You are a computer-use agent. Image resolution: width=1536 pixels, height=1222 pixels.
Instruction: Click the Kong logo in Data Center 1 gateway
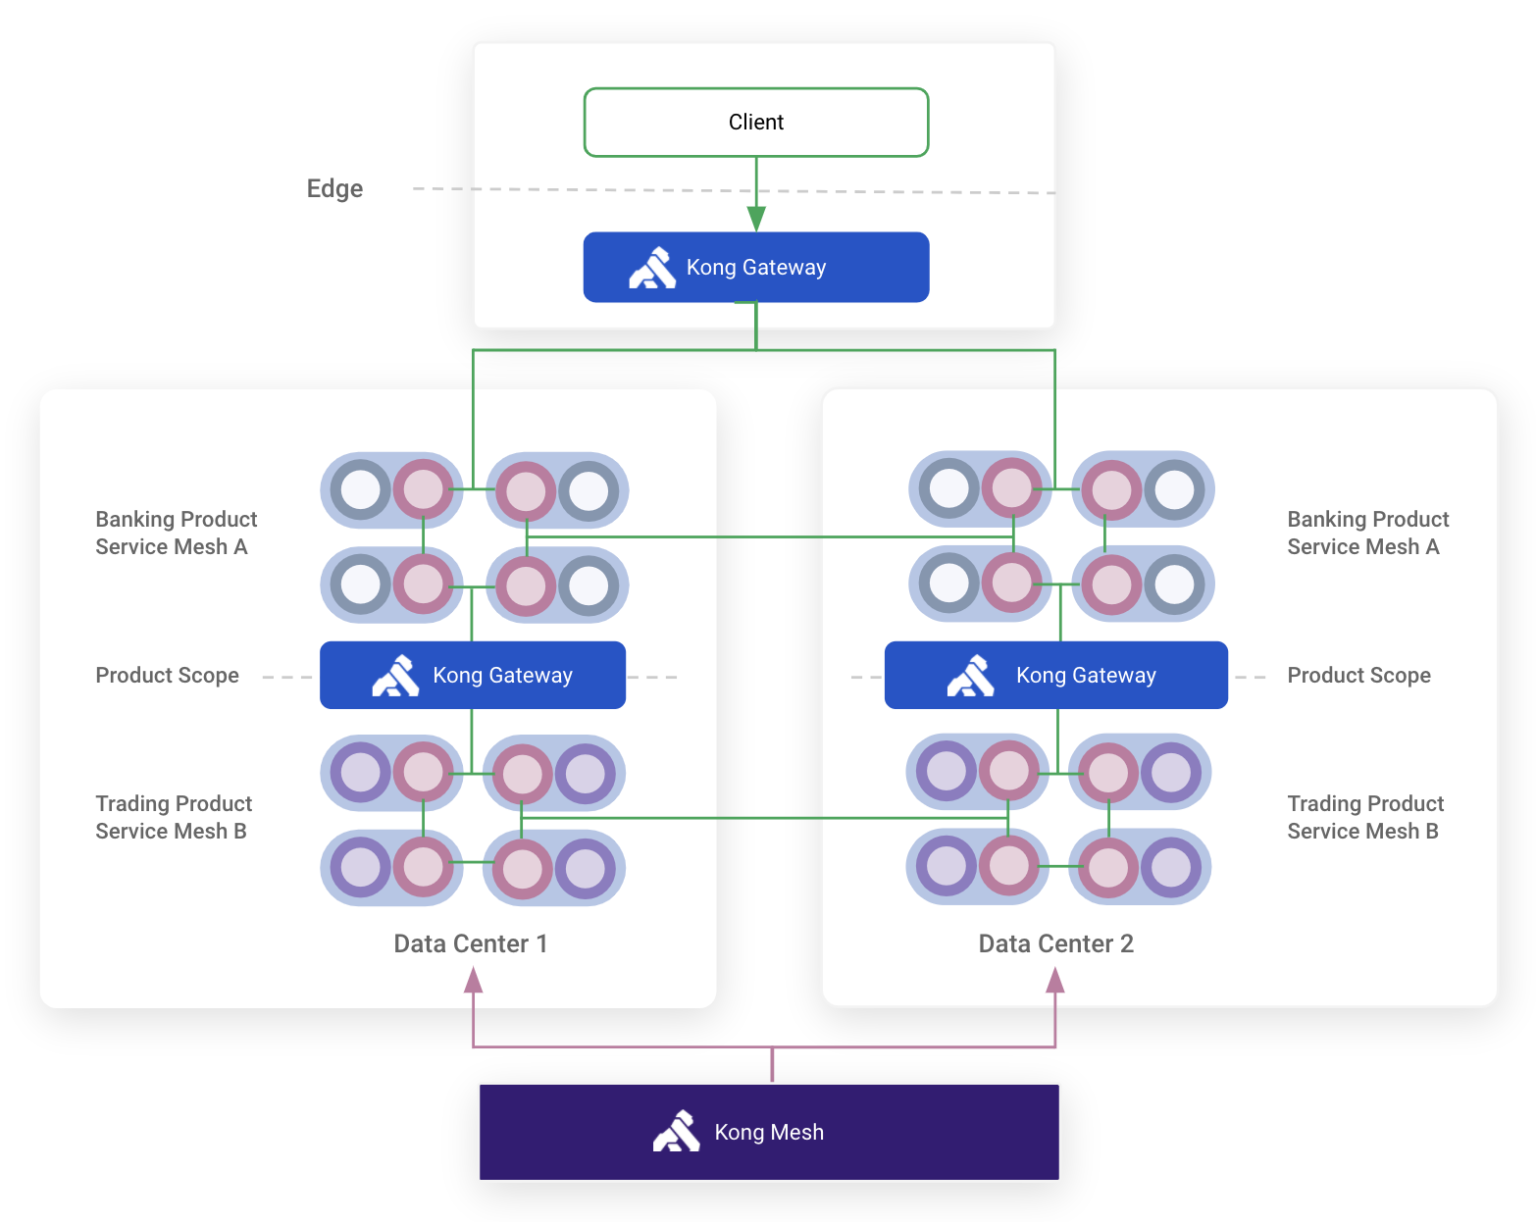395,676
